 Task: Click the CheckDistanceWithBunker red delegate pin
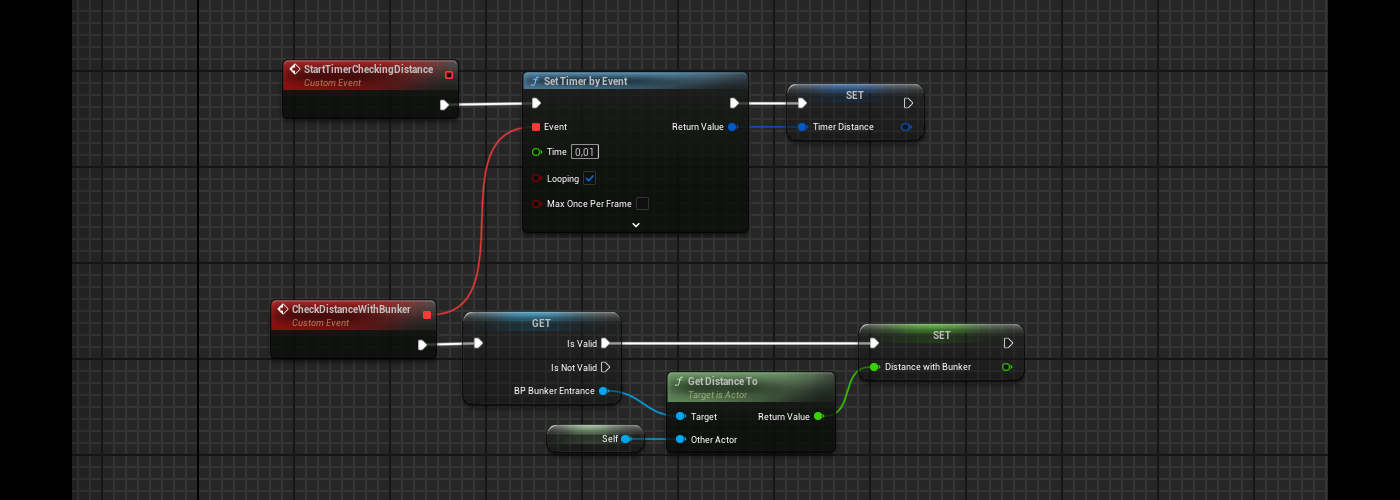pos(427,315)
